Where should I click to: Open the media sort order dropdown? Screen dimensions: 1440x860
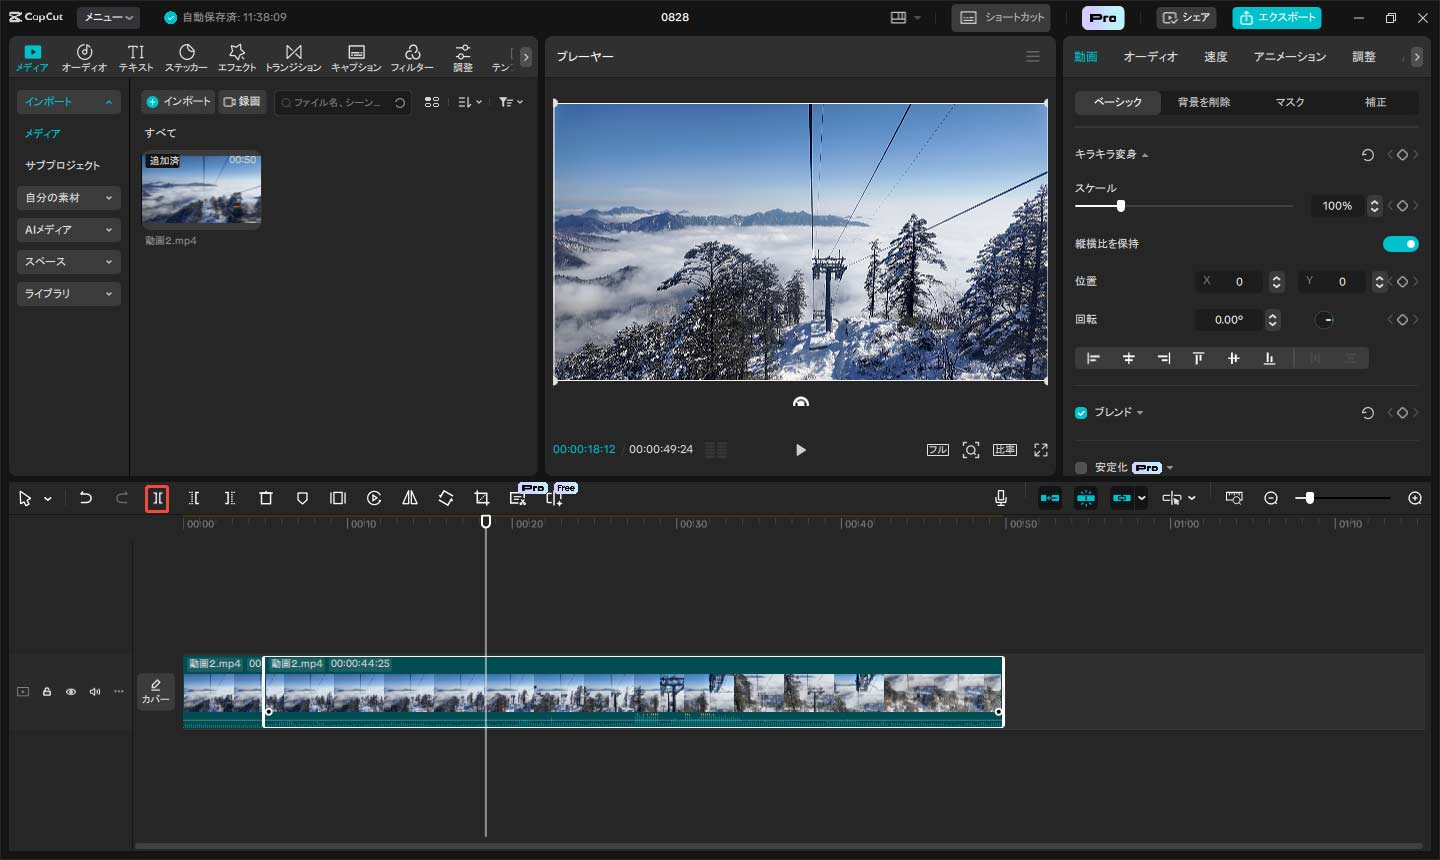coord(469,102)
